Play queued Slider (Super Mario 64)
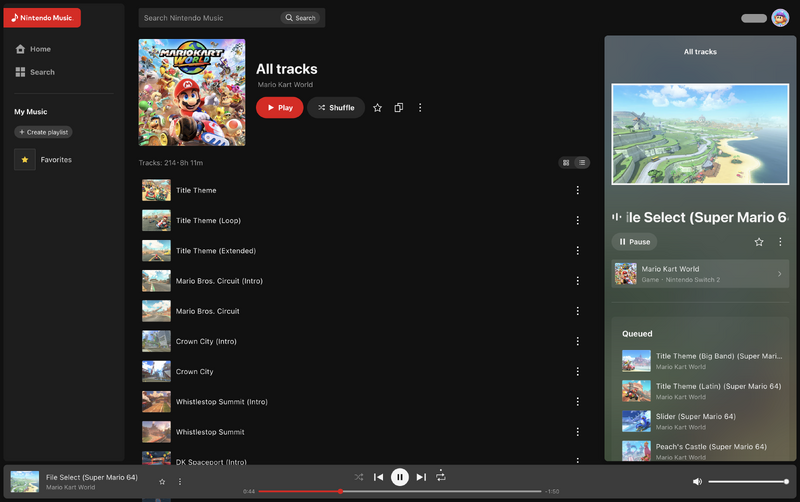The image size is (800, 502). [702, 421]
